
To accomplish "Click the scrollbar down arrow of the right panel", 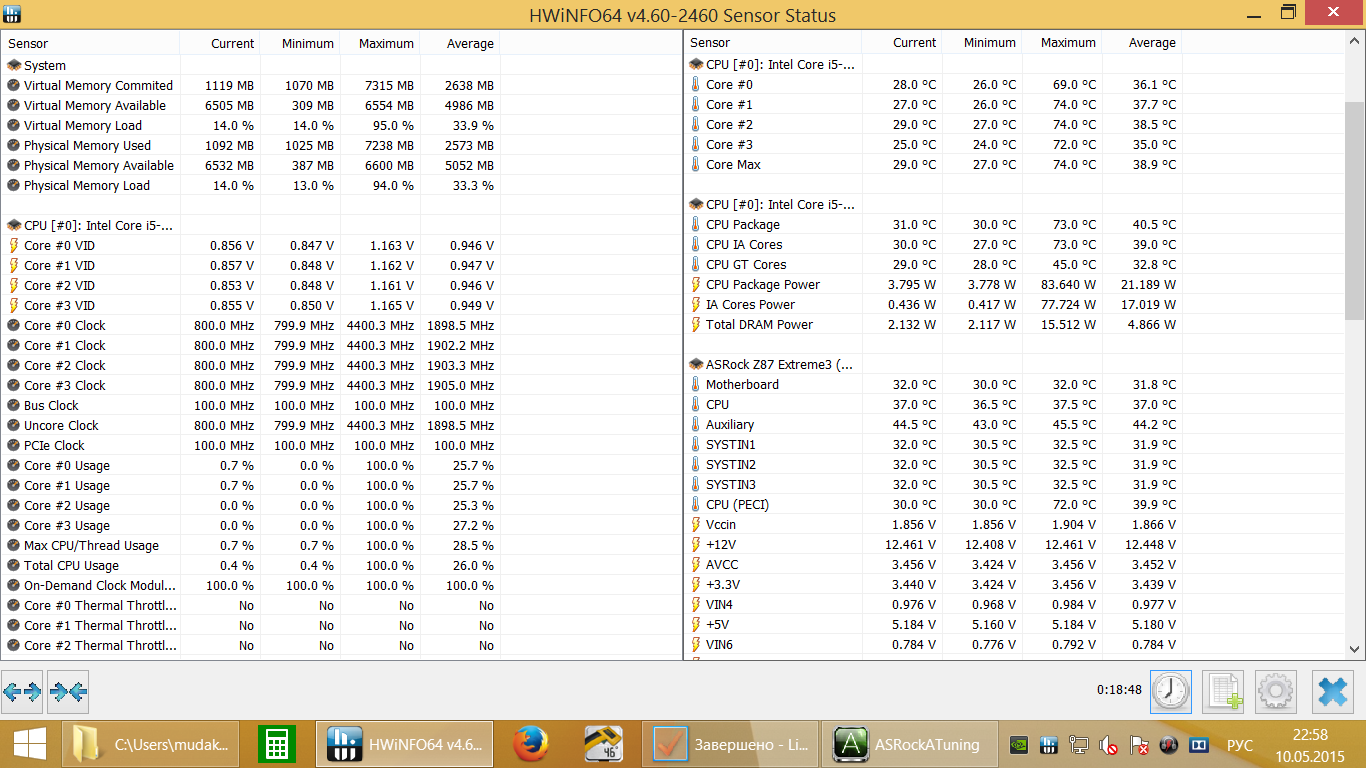I will (x=1355, y=650).
